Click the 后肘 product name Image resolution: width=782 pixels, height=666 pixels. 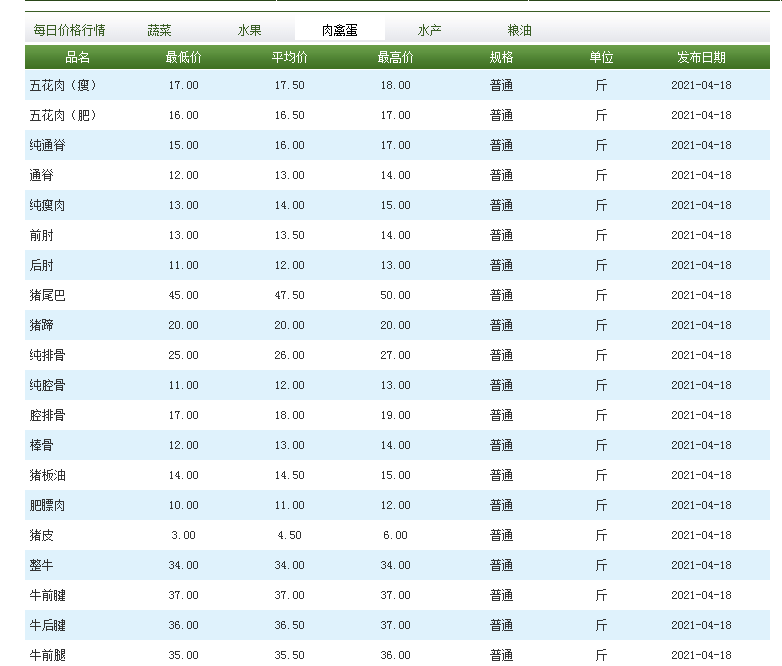[x=41, y=265]
